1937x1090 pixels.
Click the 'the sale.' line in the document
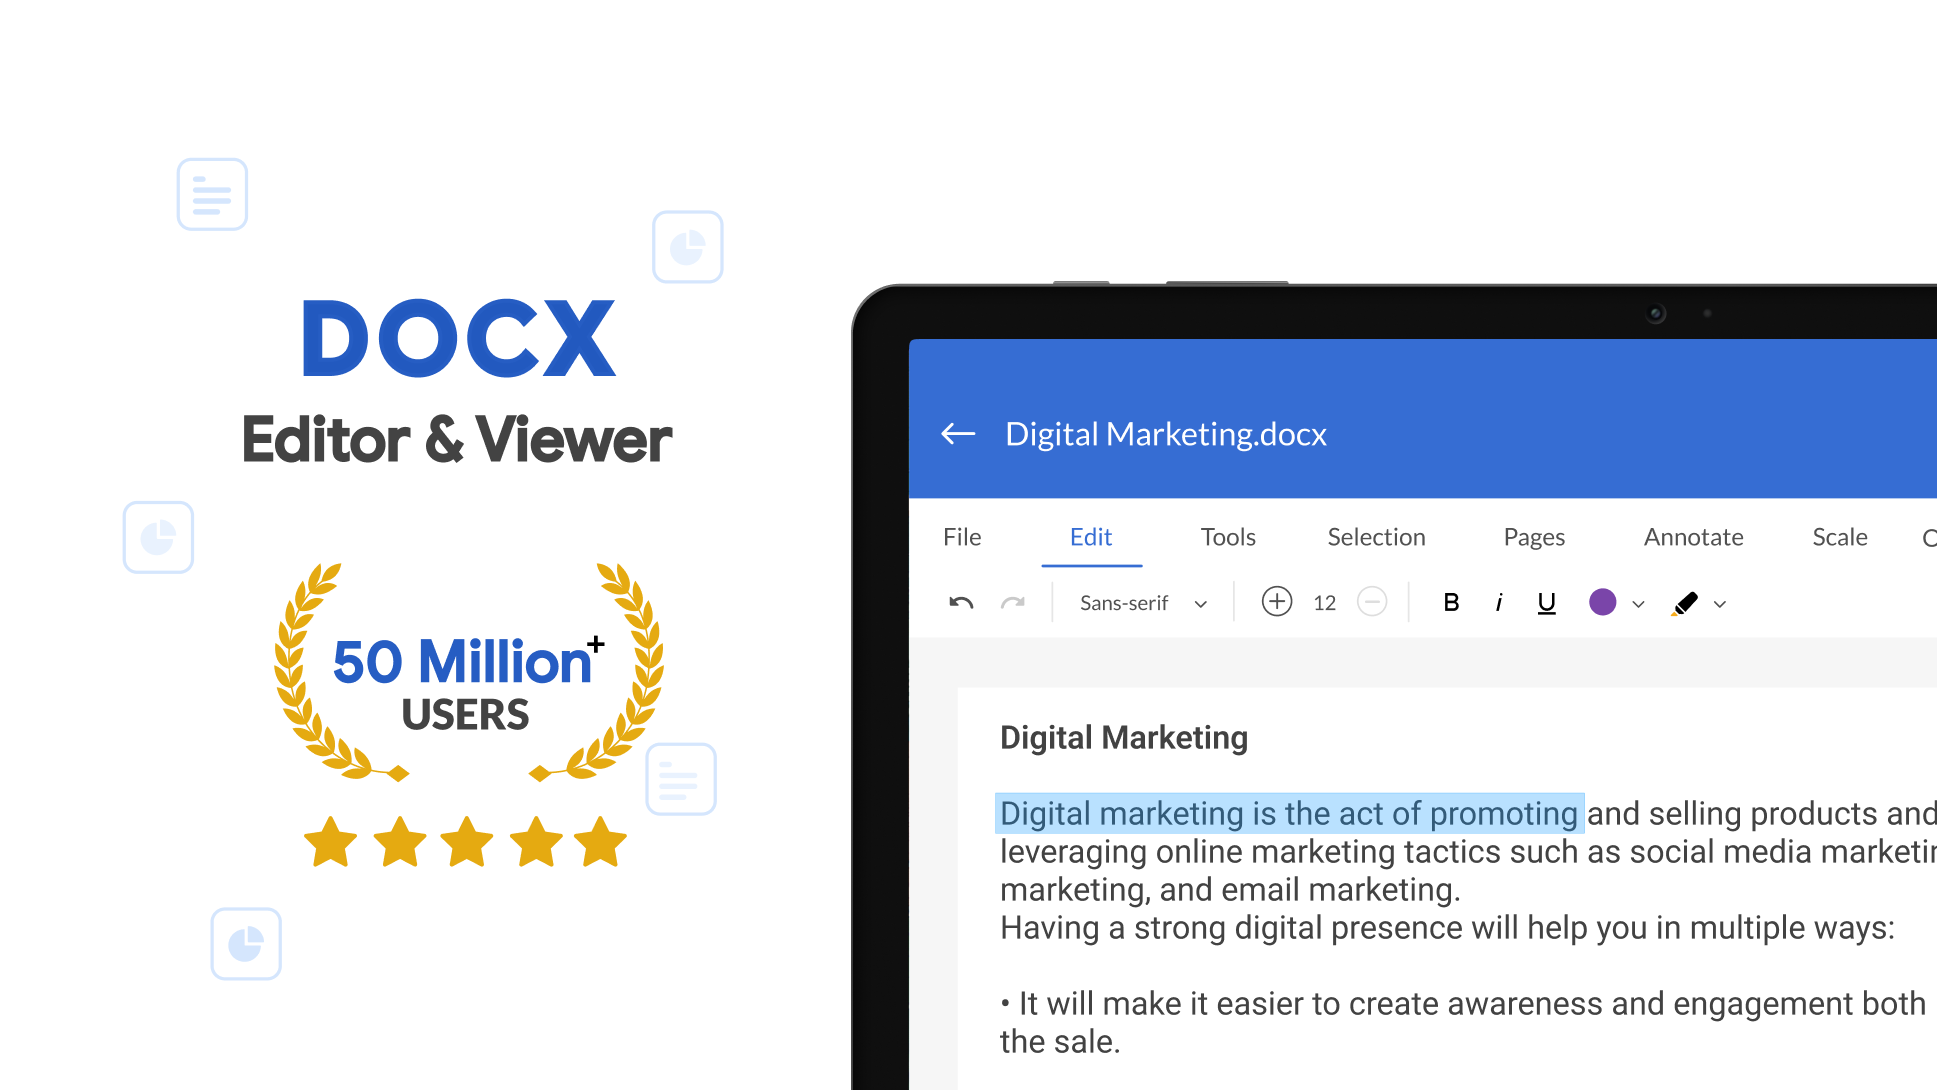pos(1060,1042)
